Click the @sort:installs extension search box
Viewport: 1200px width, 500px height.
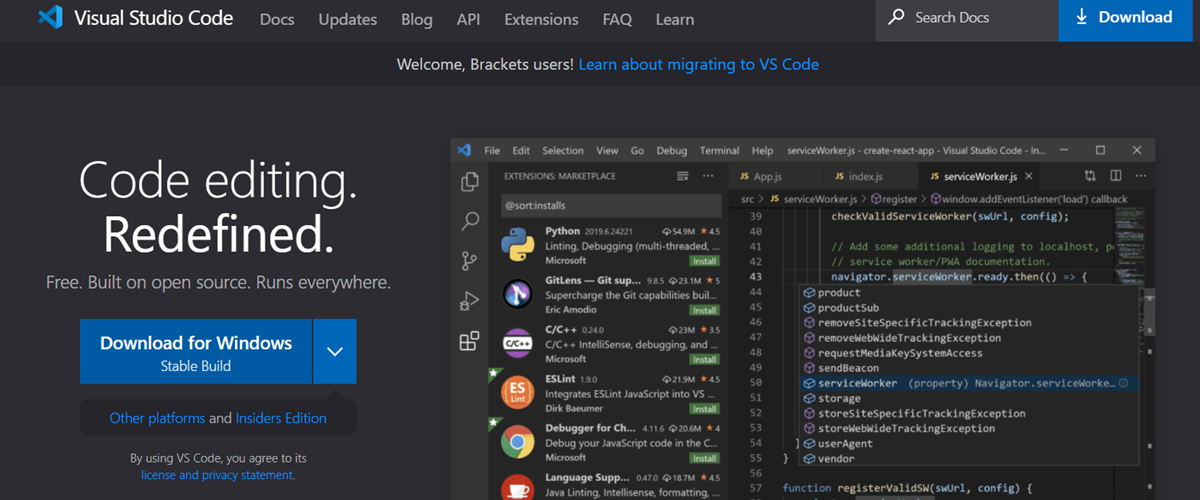click(x=610, y=207)
